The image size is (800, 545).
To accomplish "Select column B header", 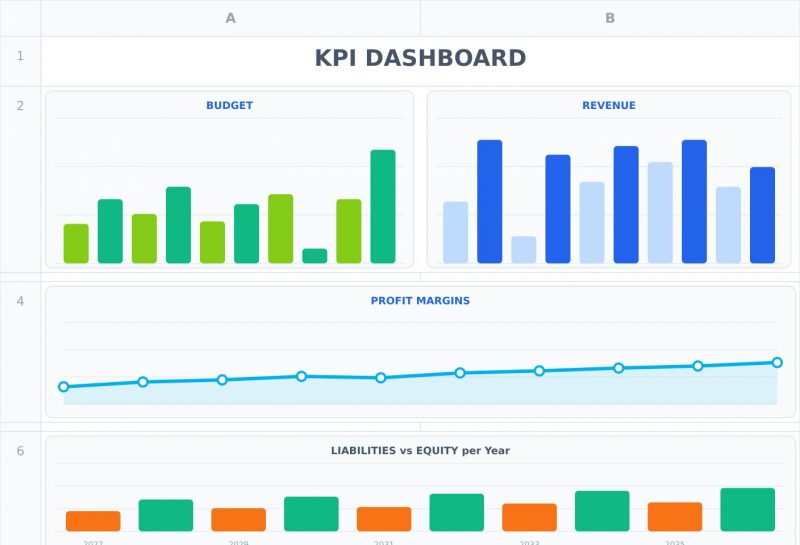I will coord(610,18).
